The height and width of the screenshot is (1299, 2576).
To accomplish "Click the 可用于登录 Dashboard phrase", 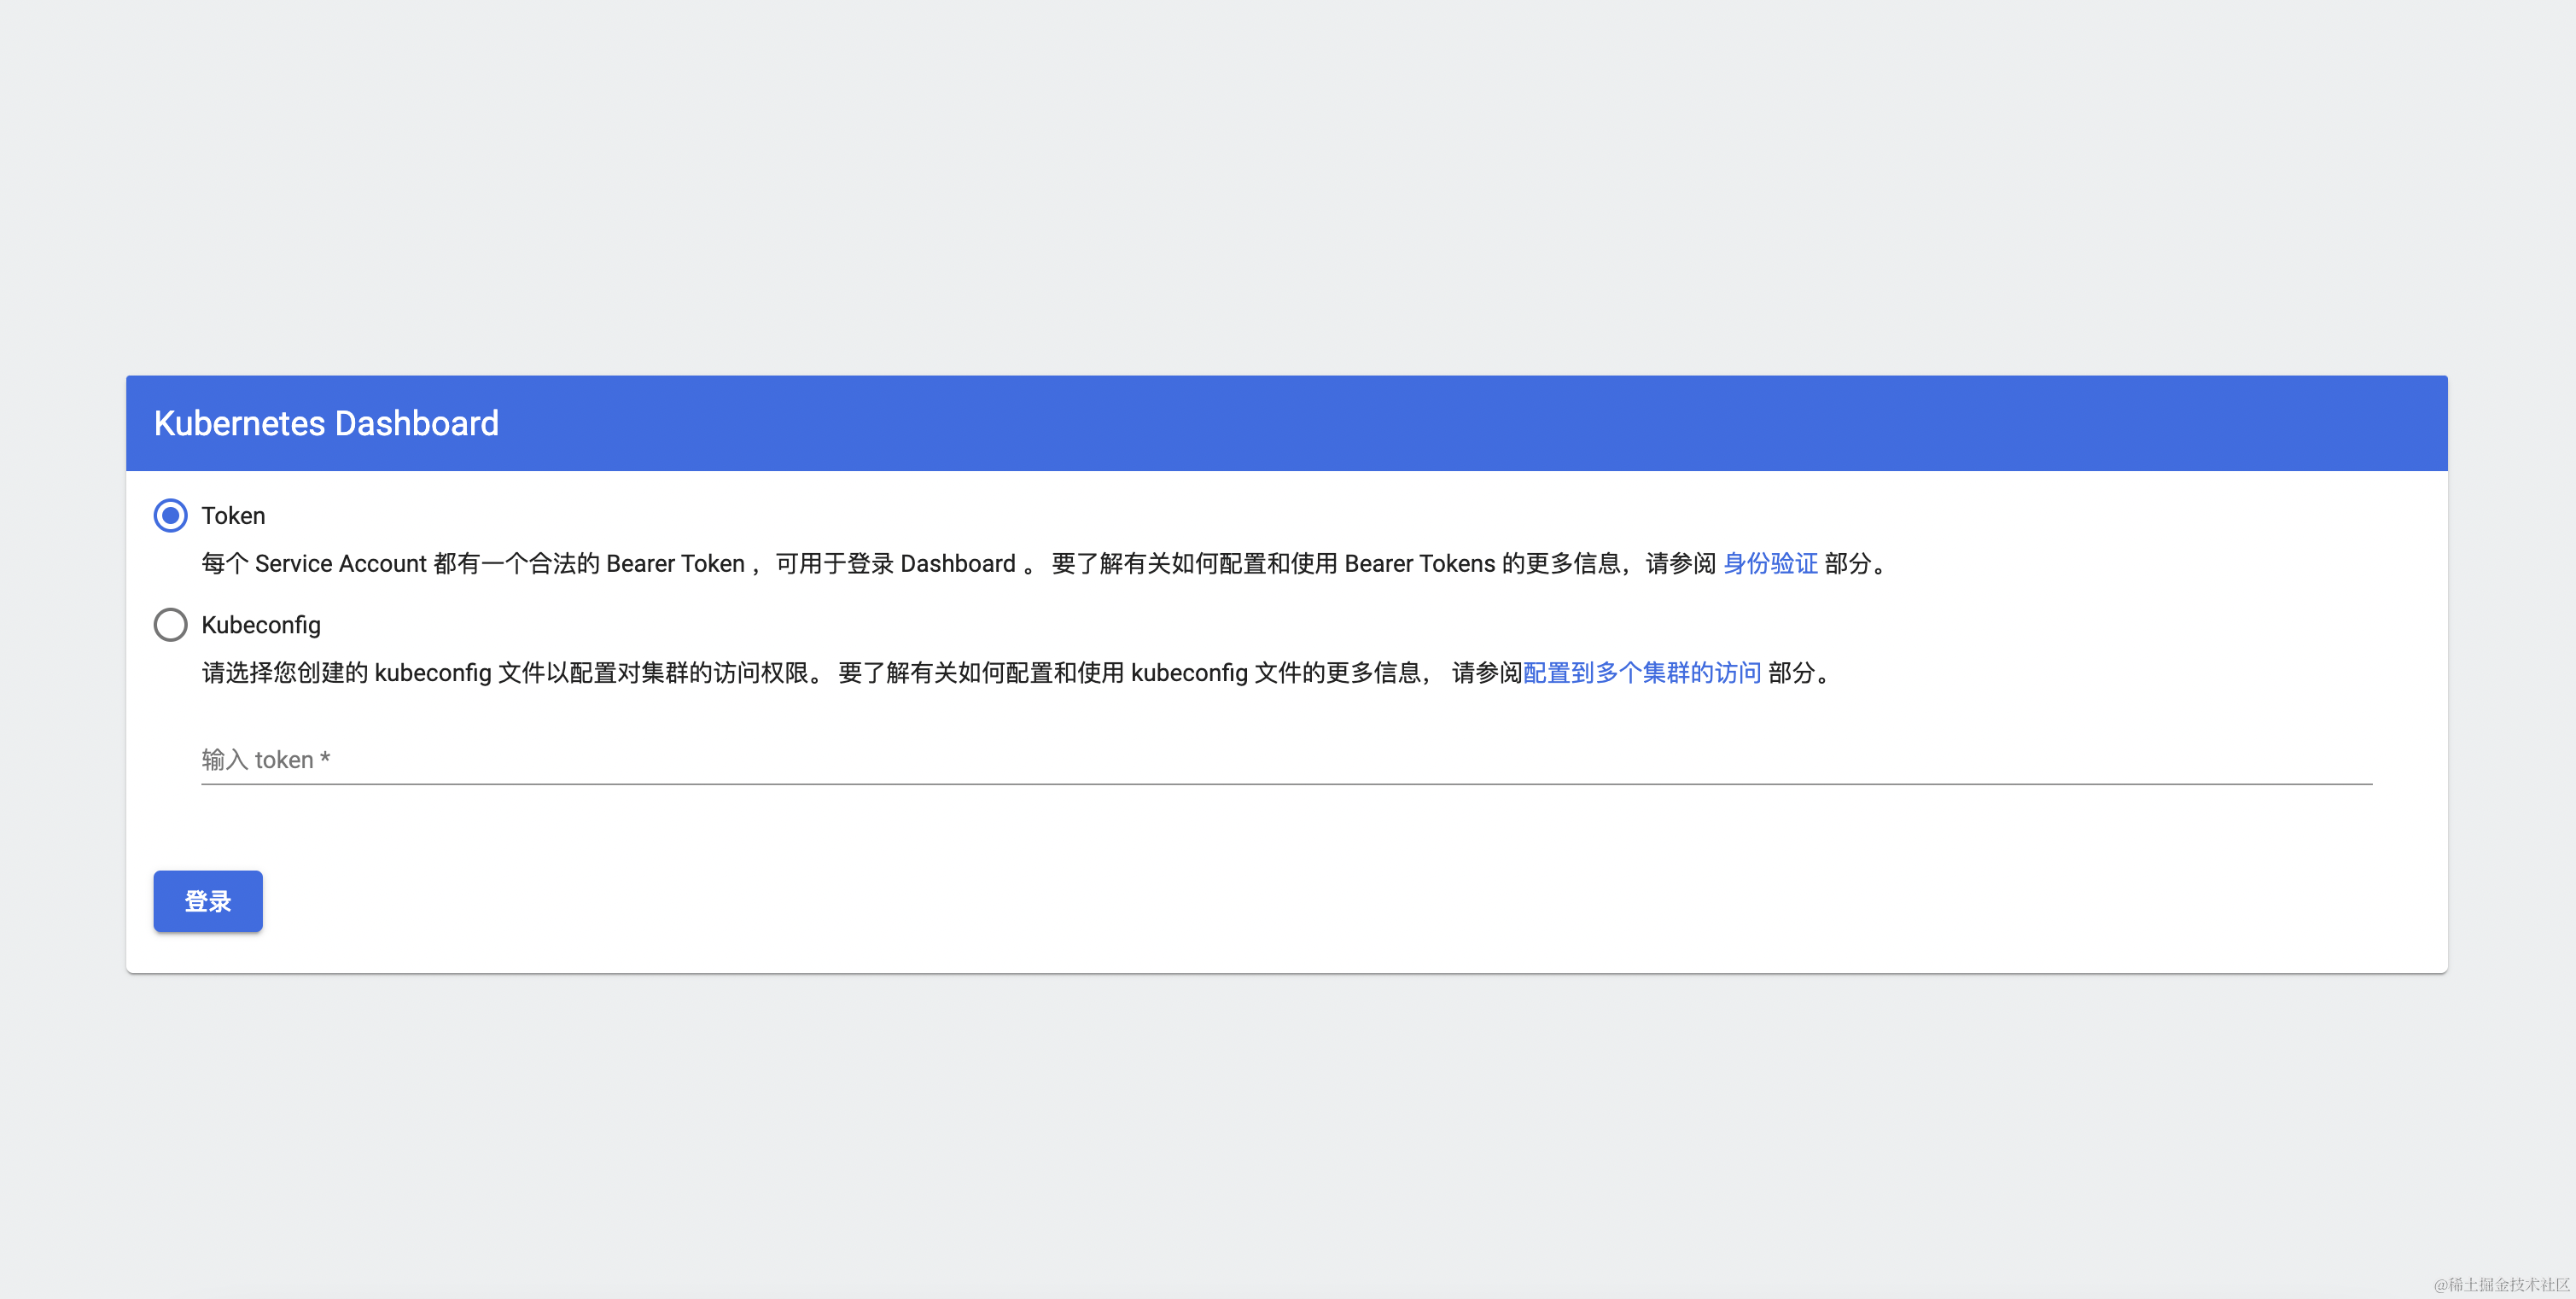I will pyautogui.click(x=895, y=563).
